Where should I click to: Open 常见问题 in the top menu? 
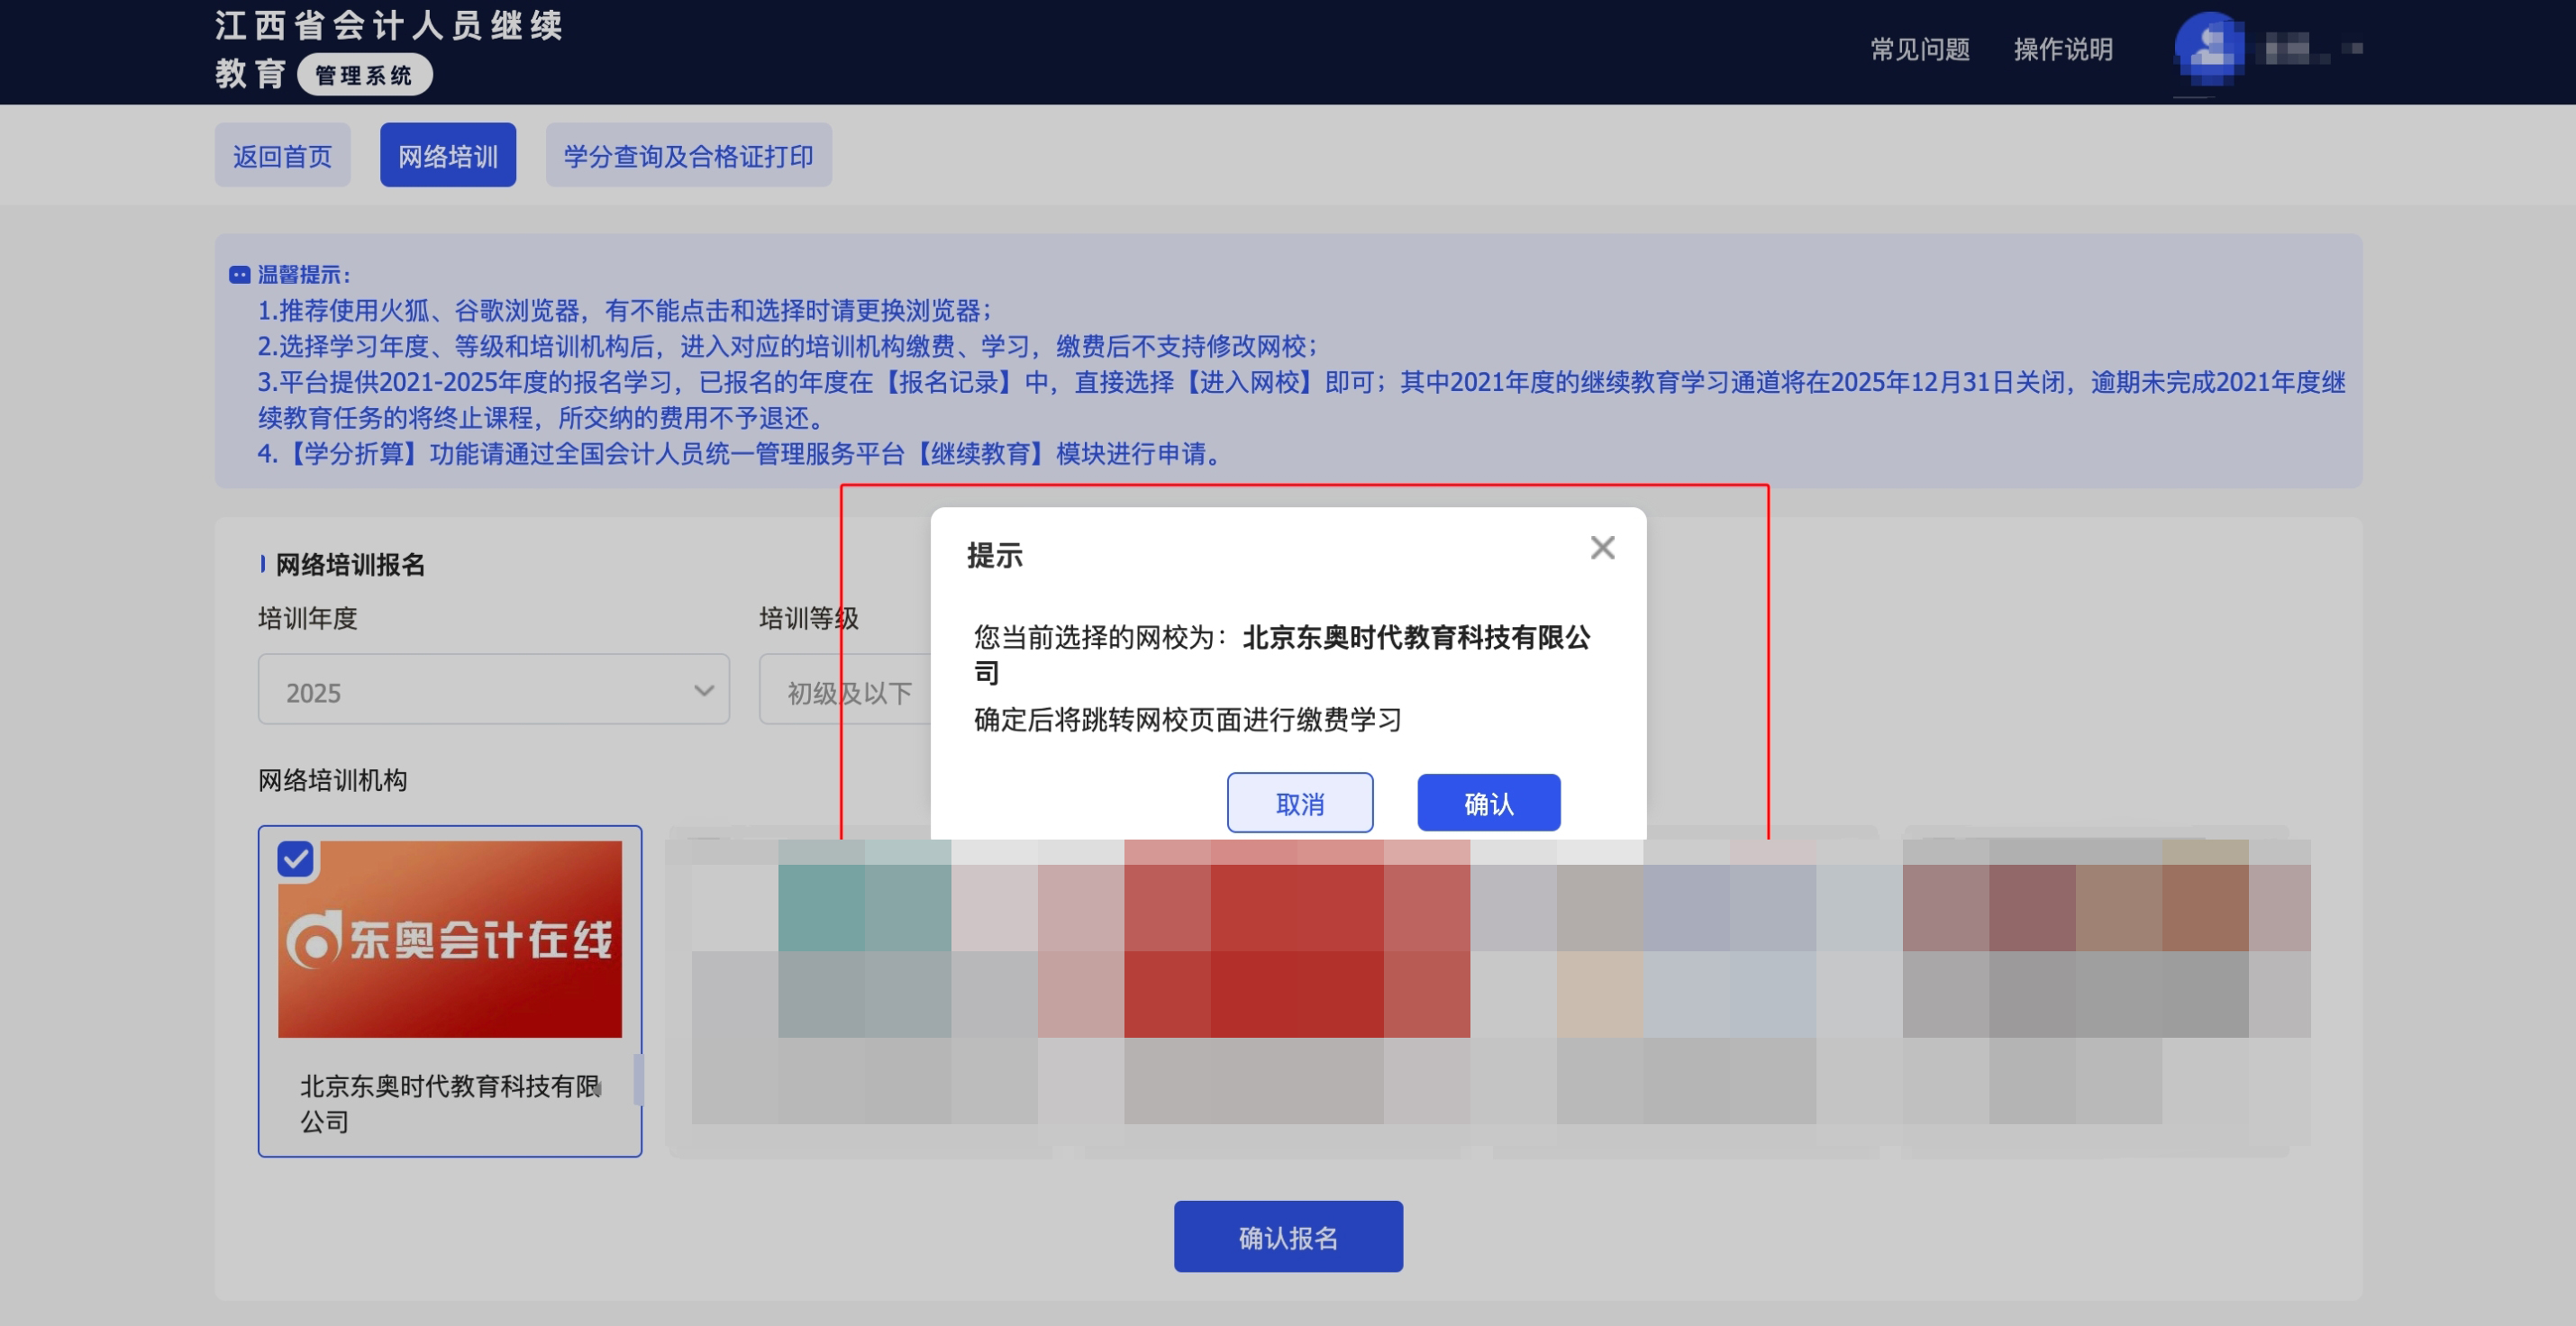click(x=1919, y=49)
